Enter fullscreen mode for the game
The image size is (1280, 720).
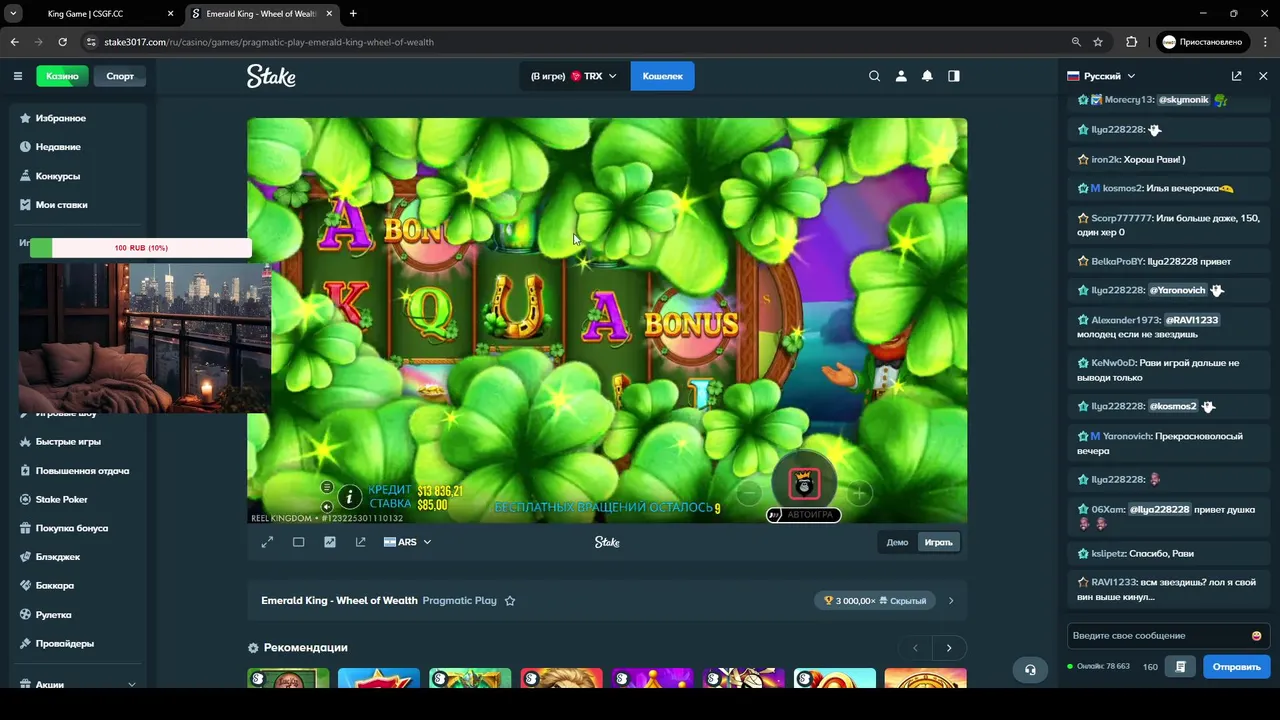[267, 542]
